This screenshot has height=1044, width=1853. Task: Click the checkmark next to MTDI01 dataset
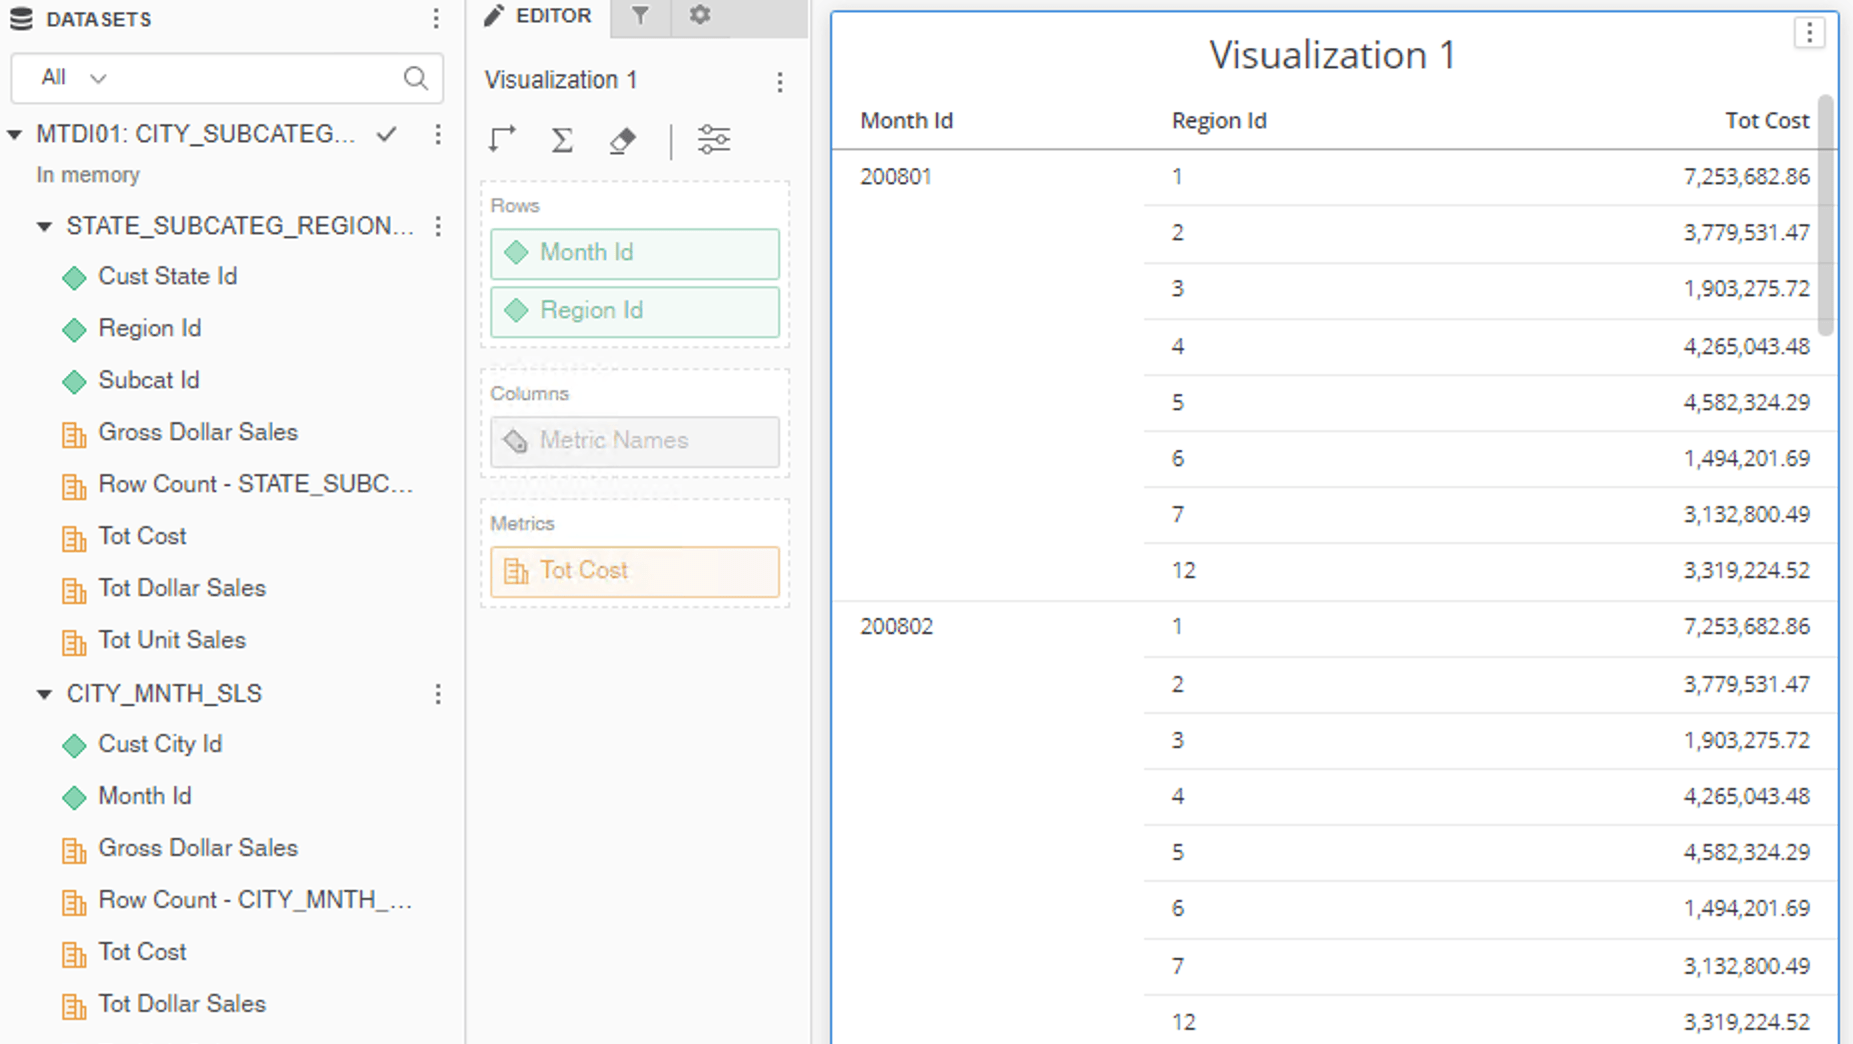(x=387, y=134)
